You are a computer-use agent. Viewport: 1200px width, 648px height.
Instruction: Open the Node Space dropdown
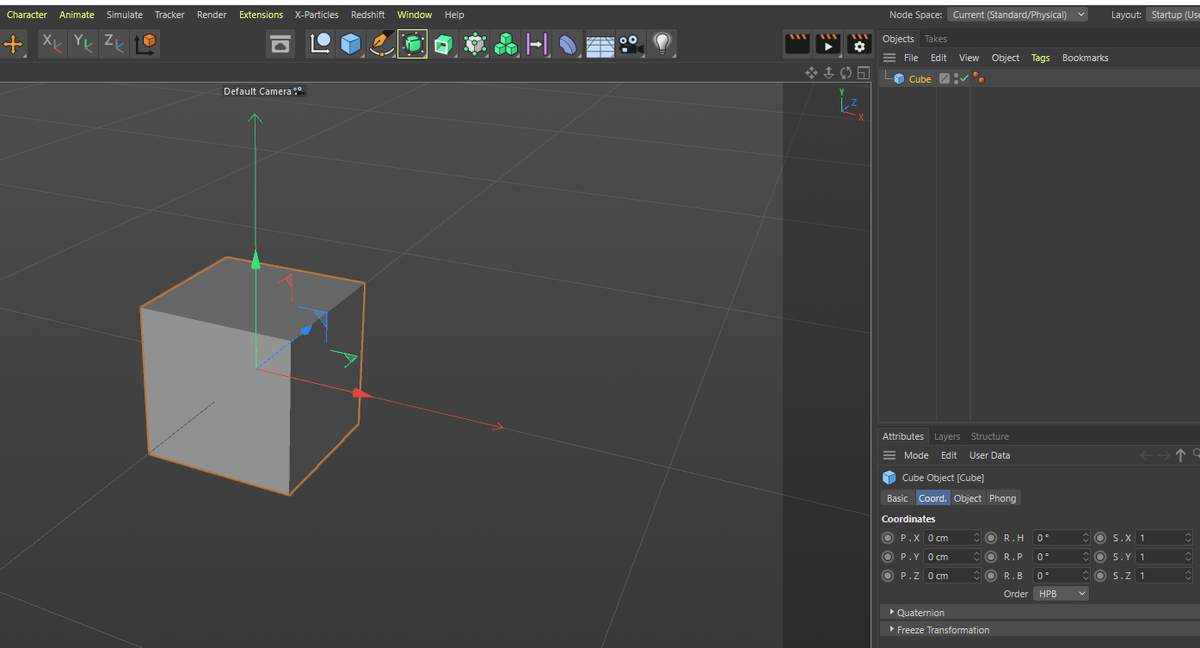pos(1017,15)
